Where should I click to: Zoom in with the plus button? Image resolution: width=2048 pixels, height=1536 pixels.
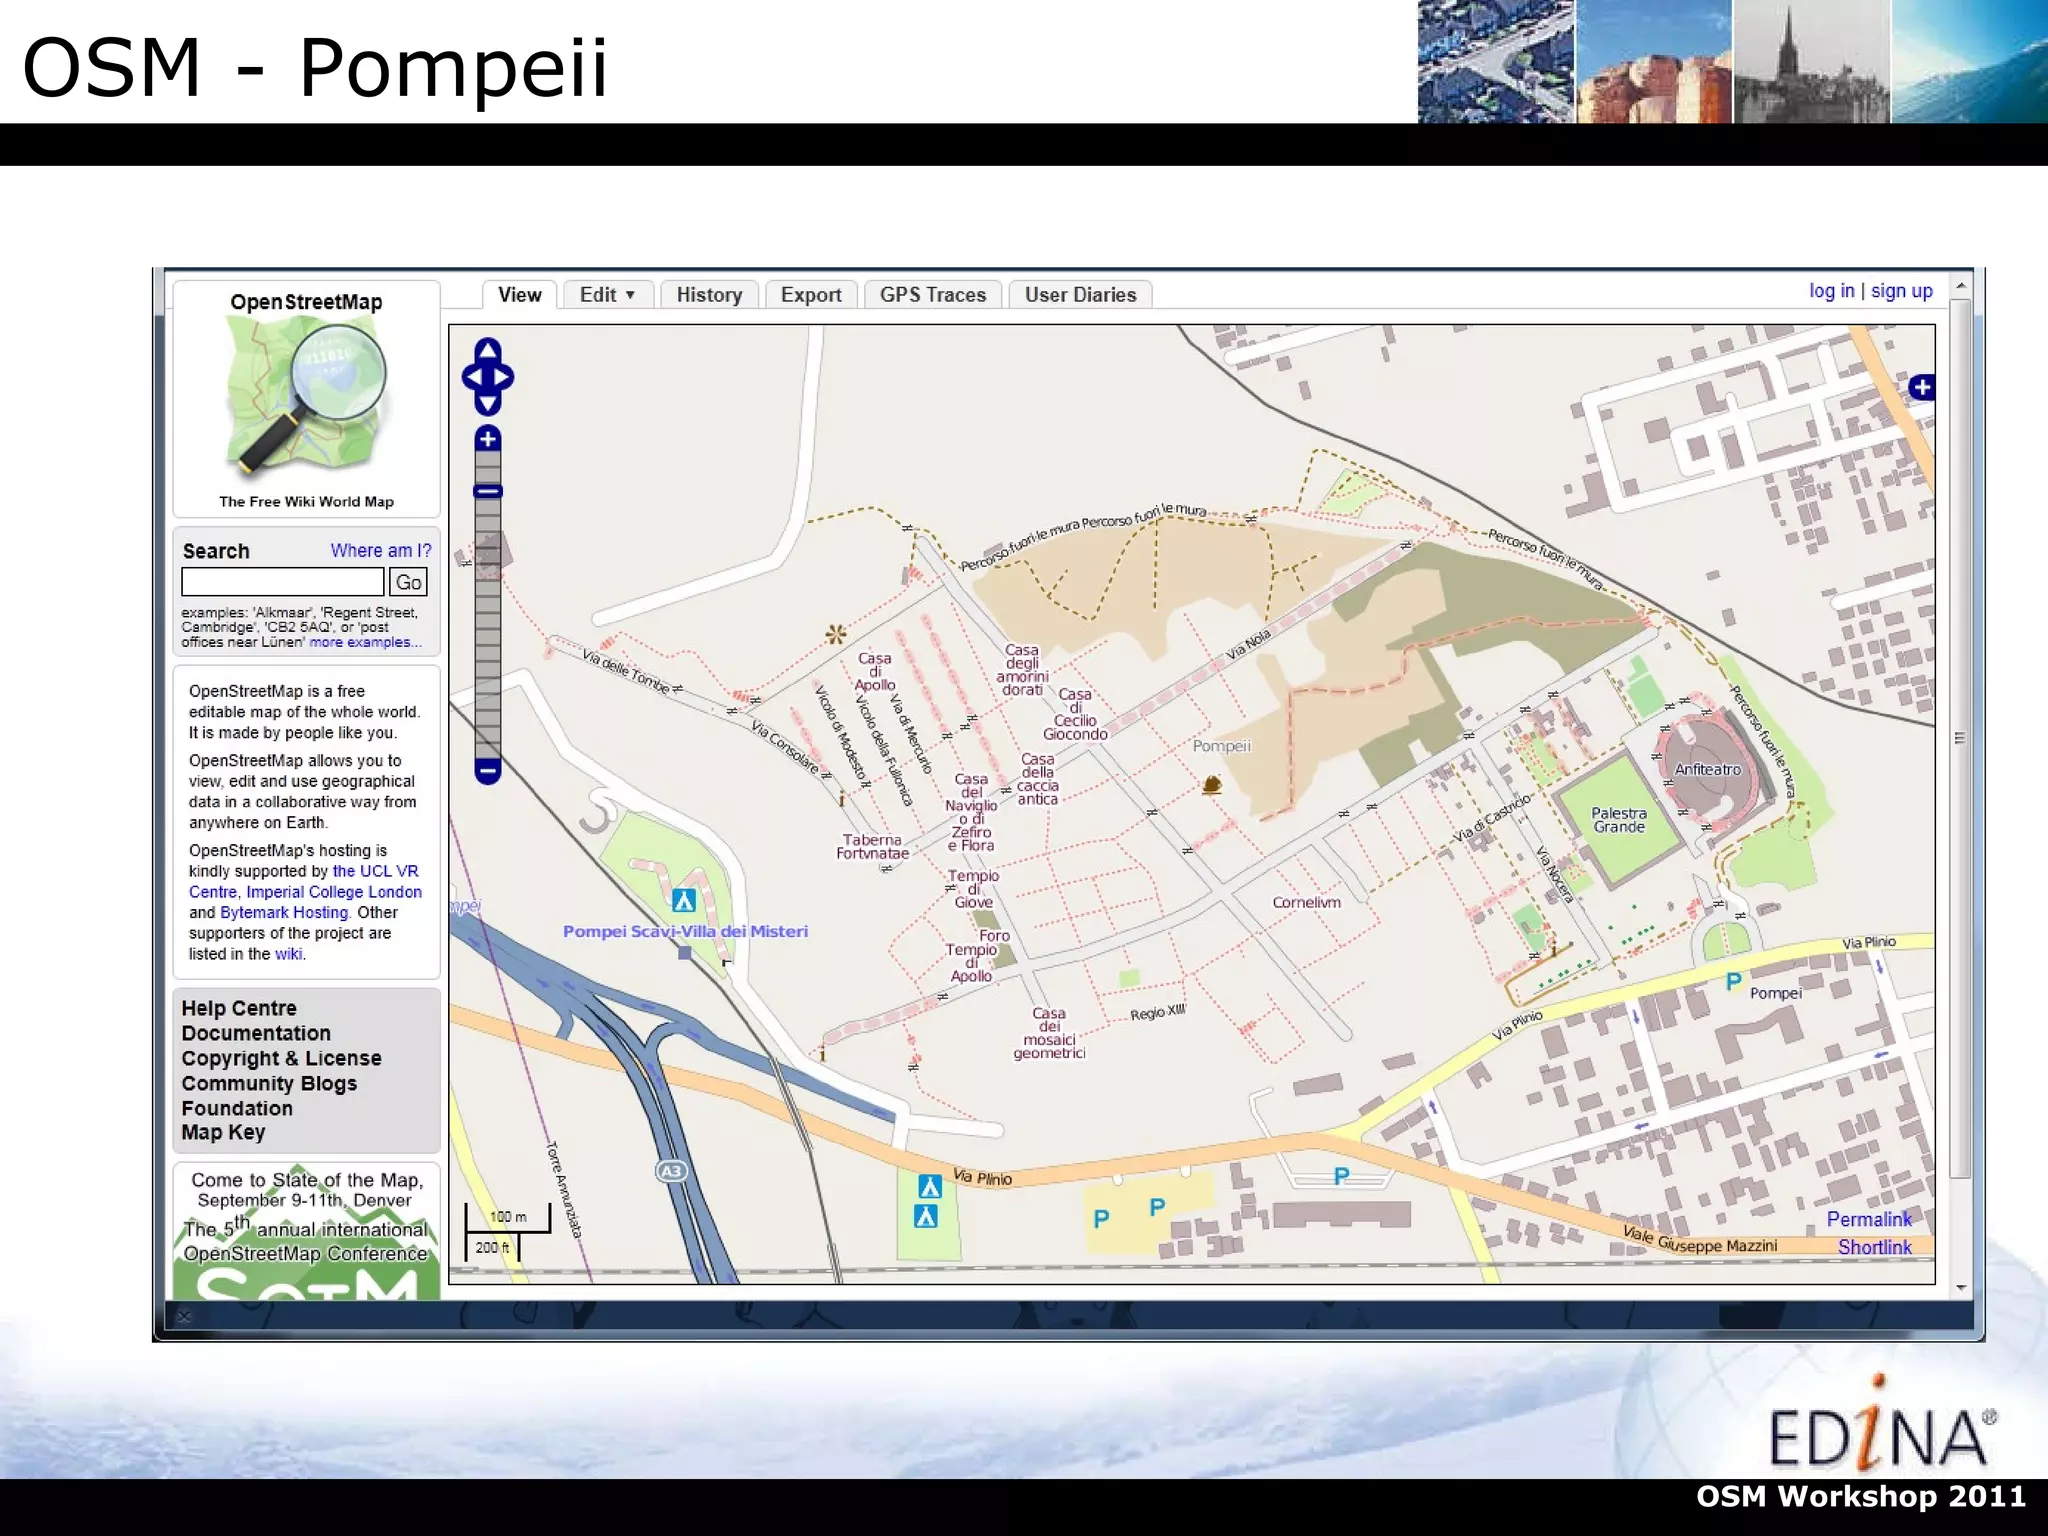[x=488, y=438]
